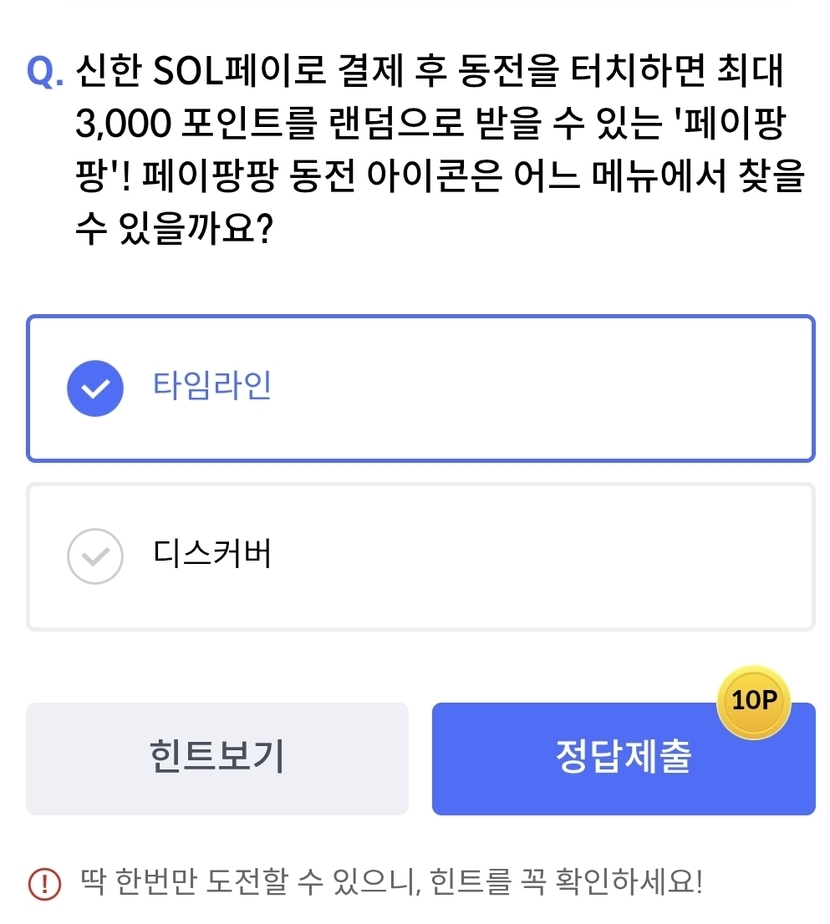The width and height of the screenshot is (830, 924).
Task: Click the blue checkmark beside 타임라인
Action: (x=95, y=388)
